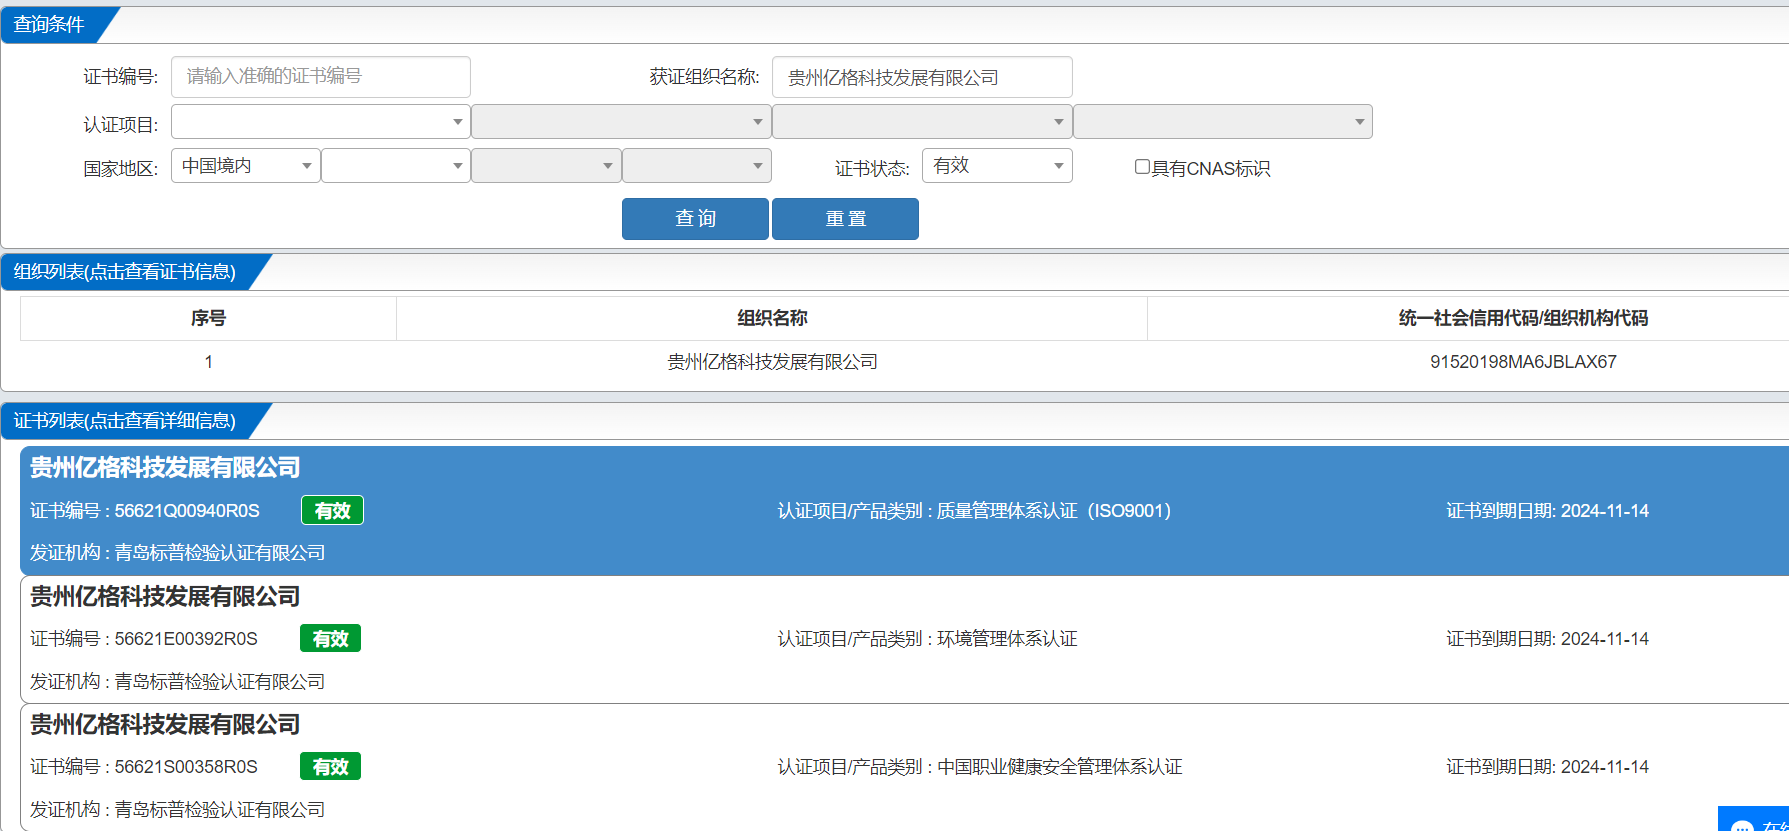Open the third 国家地区 dropdown

point(546,166)
